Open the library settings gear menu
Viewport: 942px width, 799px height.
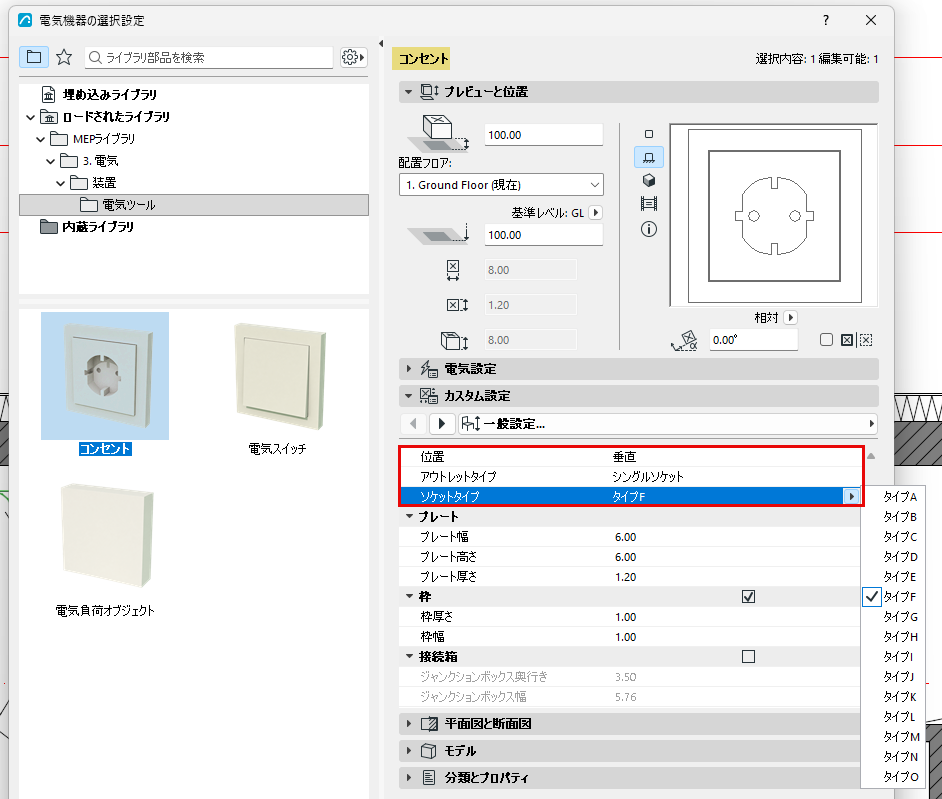tap(353, 57)
